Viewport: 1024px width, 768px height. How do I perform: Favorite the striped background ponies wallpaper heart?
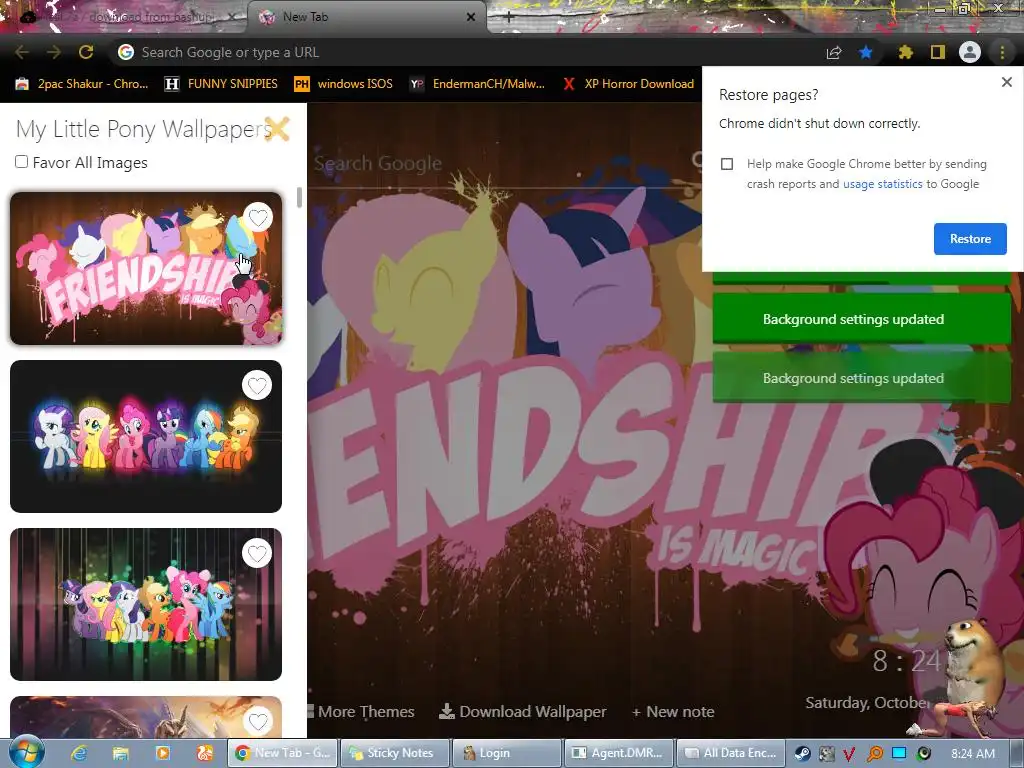(257, 554)
